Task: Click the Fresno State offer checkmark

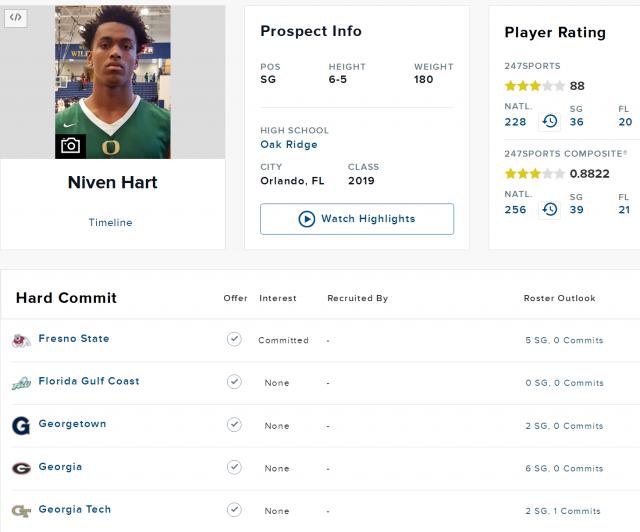Action: pos(234,339)
